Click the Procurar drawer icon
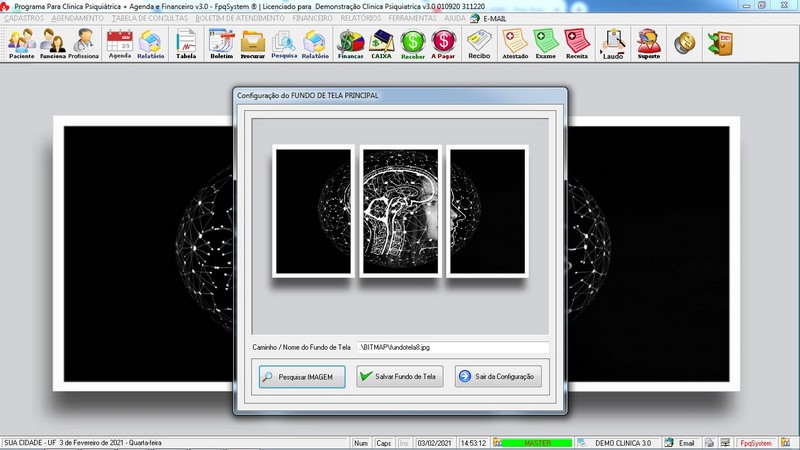The image size is (800, 450). (253, 44)
